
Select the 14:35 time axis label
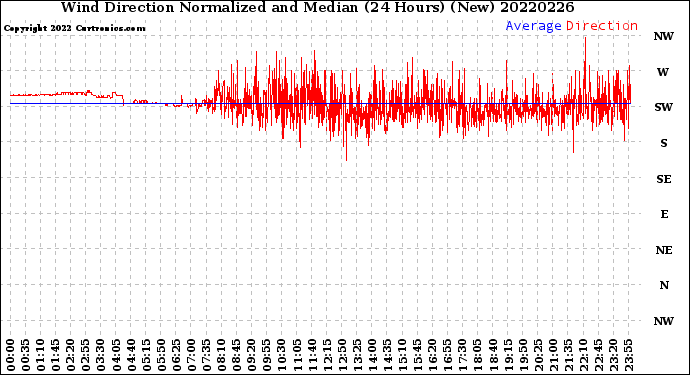387,355
